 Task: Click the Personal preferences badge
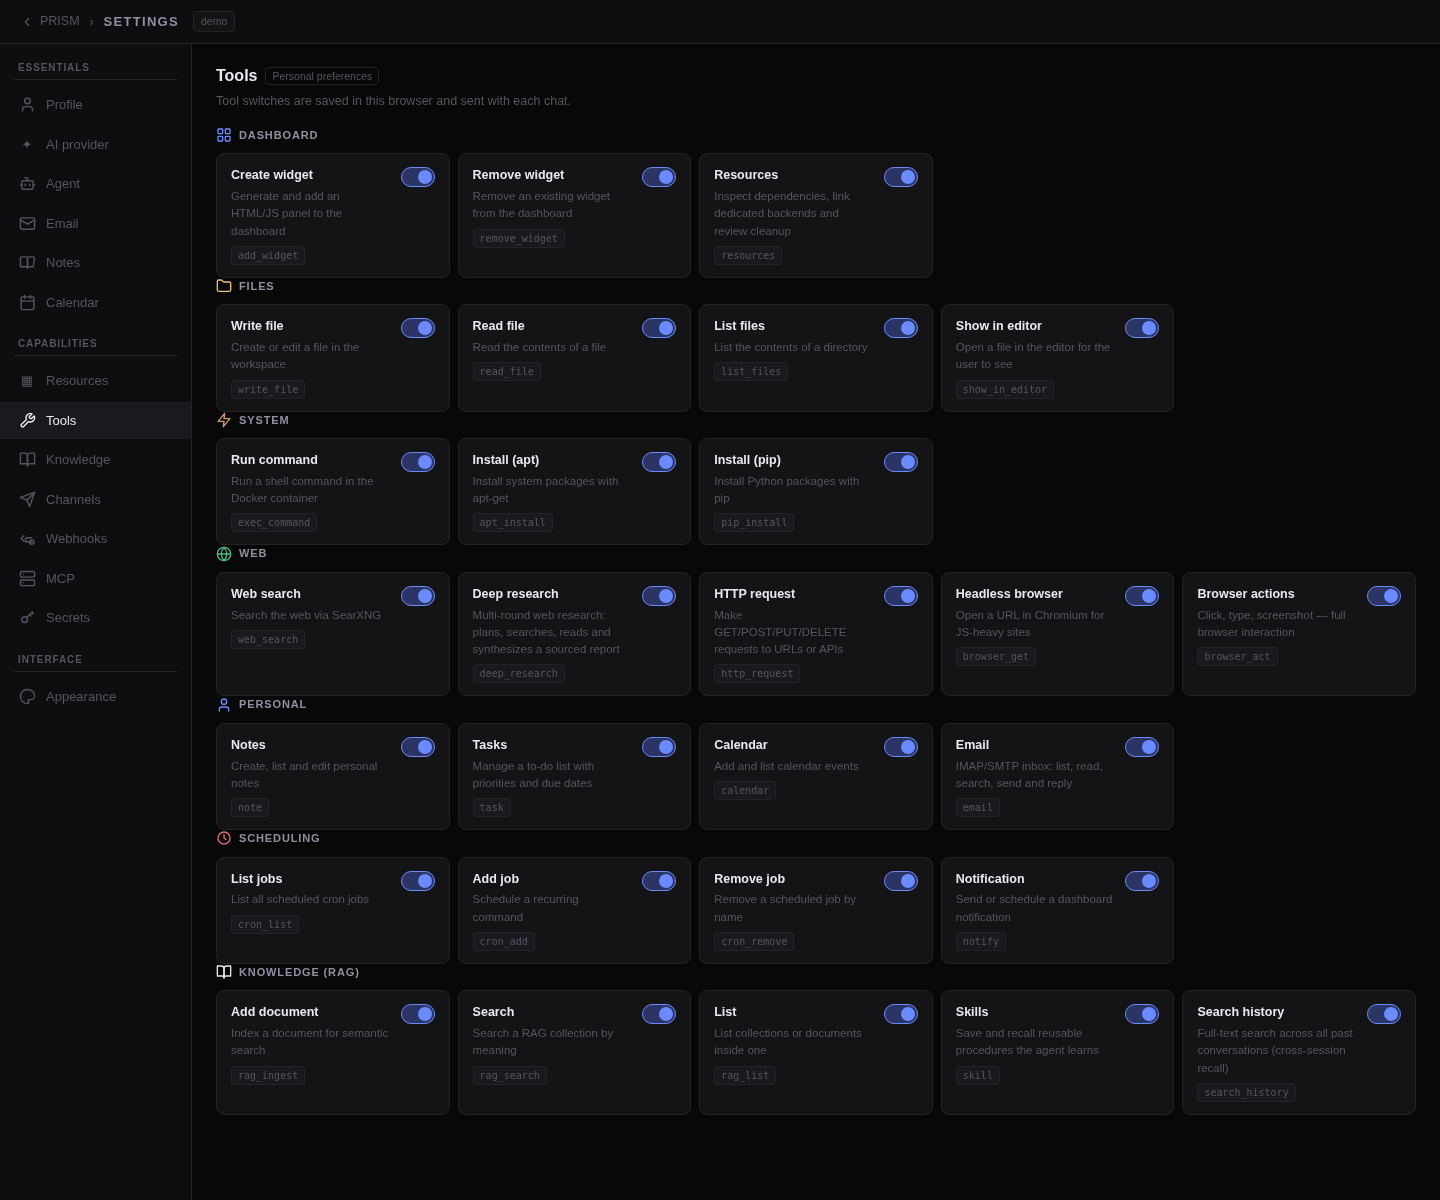pyautogui.click(x=322, y=76)
